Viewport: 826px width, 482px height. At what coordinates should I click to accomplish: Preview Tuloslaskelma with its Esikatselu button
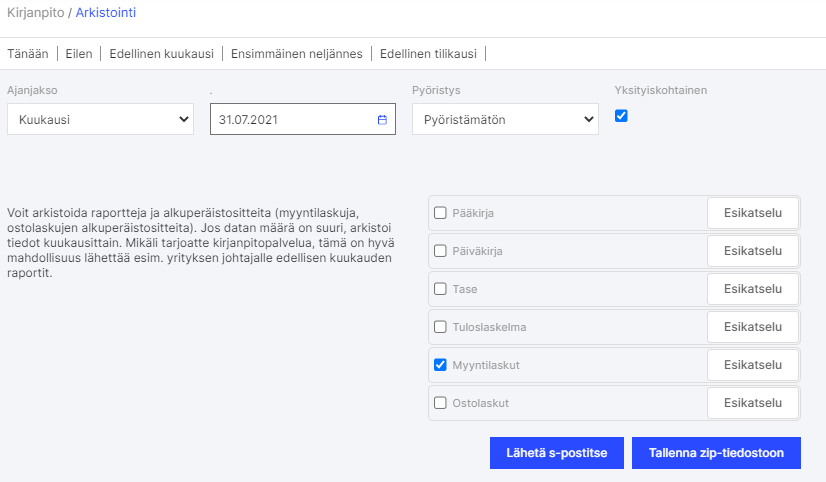(753, 327)
